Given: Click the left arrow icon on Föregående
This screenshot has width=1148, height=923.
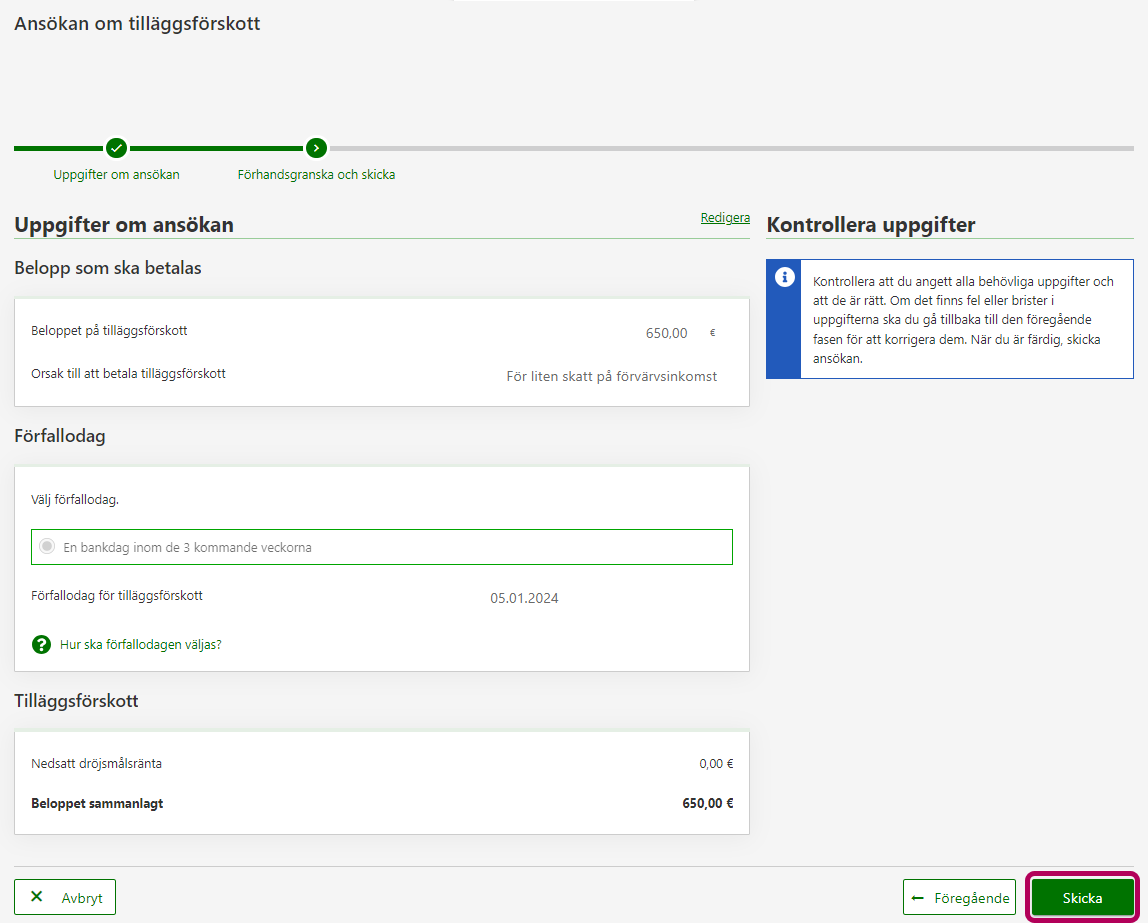Looking at the screenshot, I should coord(917,898).
